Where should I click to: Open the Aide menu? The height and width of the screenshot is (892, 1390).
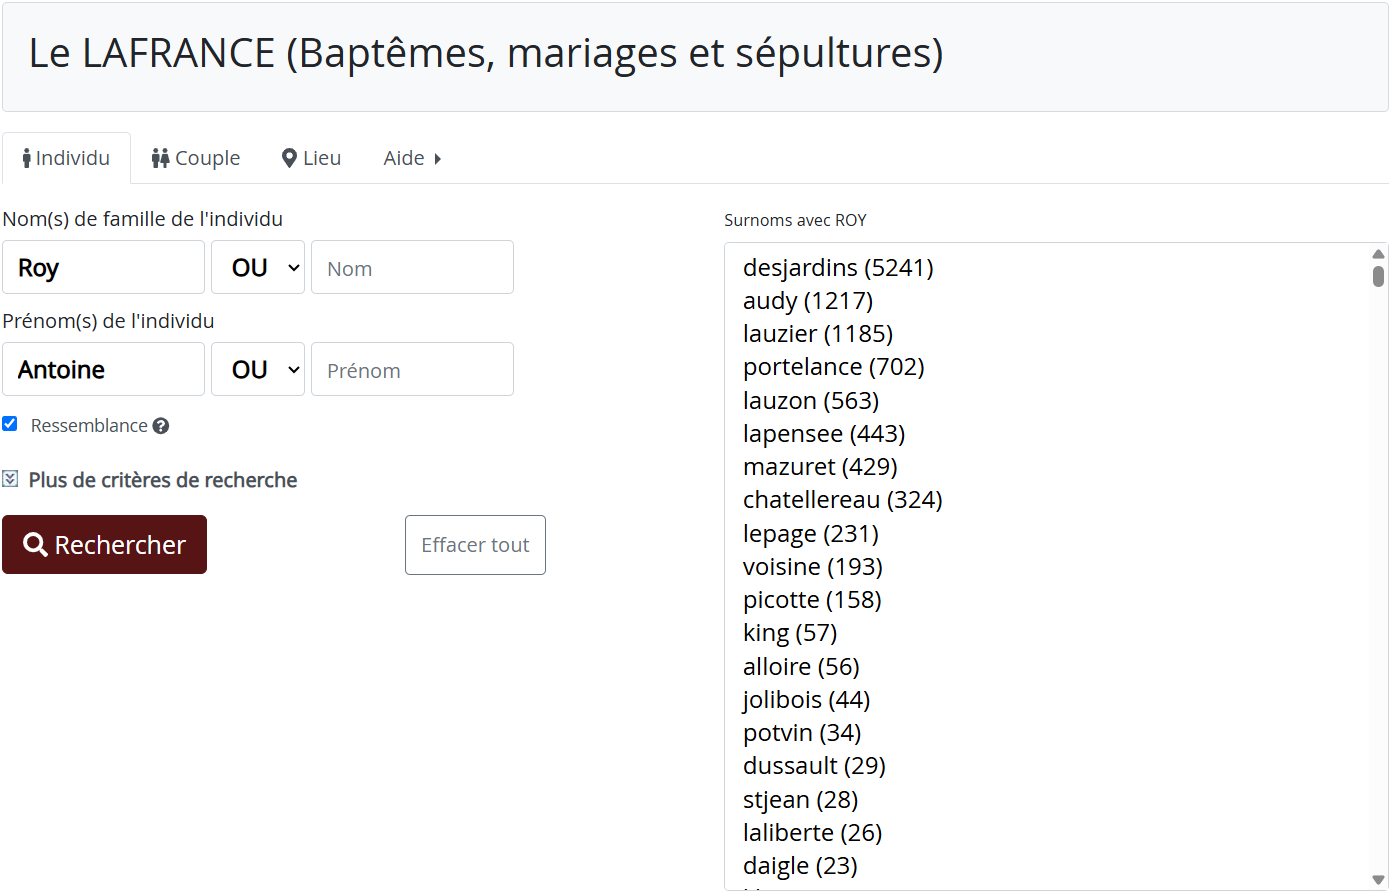click(412, 158)
